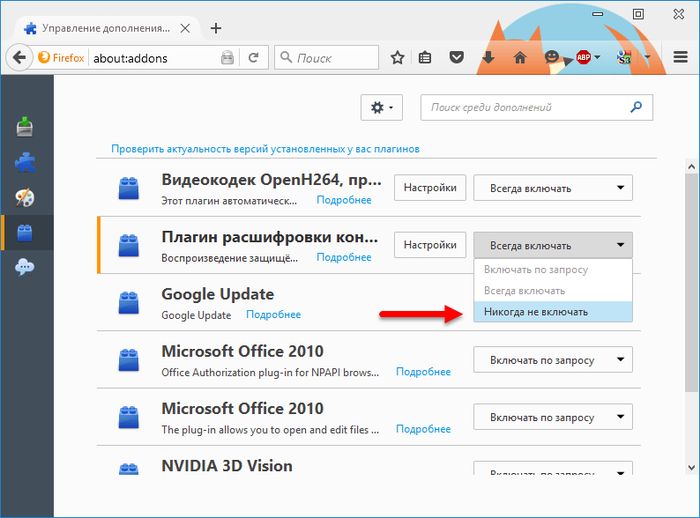Image resolution: width=700 pixels, height=518 pixels.
Task: Open 'Подробнее' for Office Authorization plug-in
Action: [423, 372]
